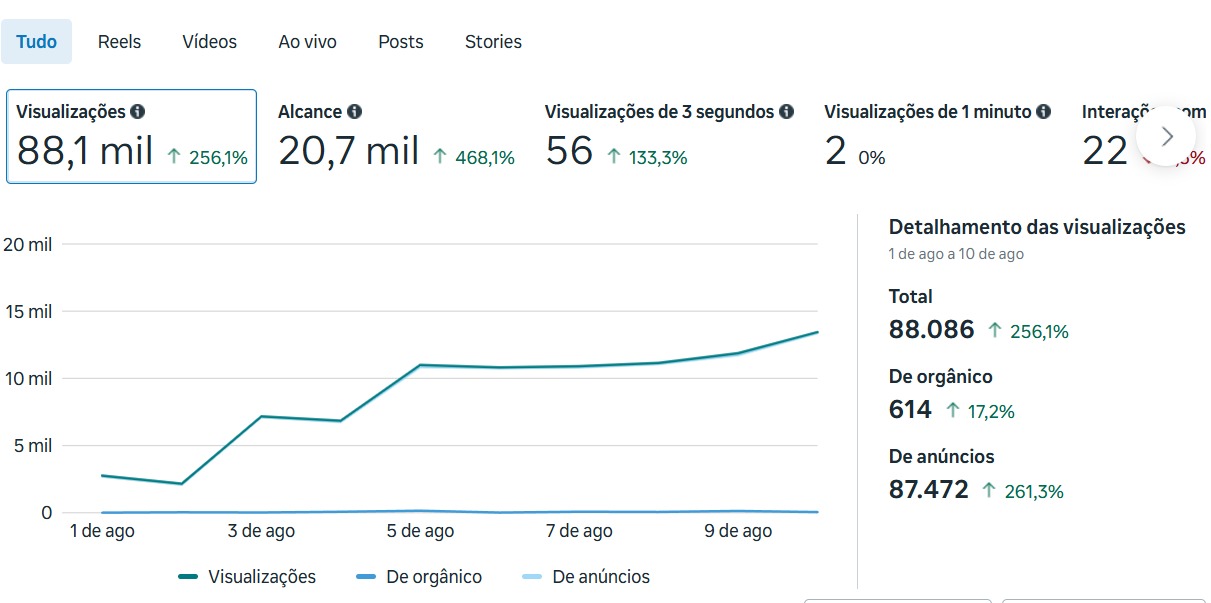Click the Visualizações 88,1 mil metric card
The height and width of the screenshot is (603, 1211).
click(x=131, y=137)
